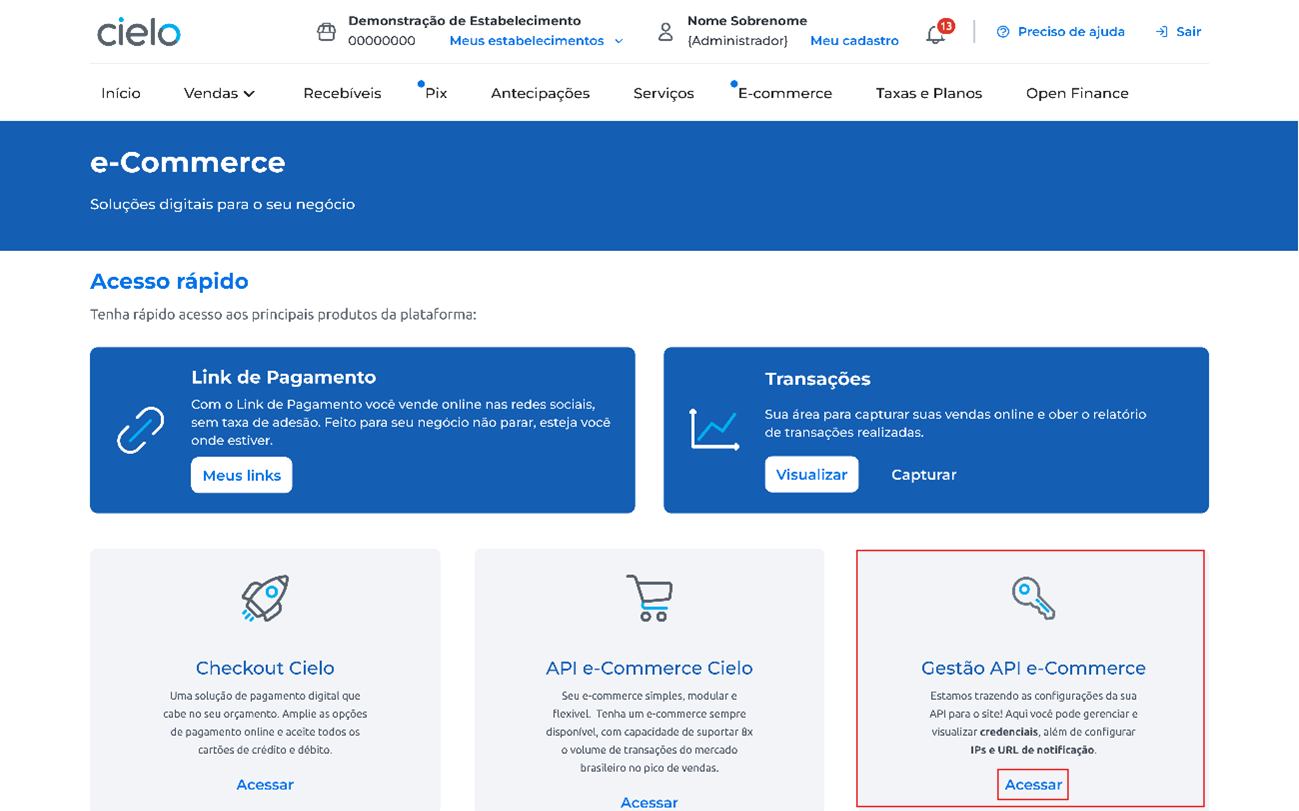The width and height of the screenshot is (1299, 811).
Task: Click the Acesso rápido heading
Action: 169,281
